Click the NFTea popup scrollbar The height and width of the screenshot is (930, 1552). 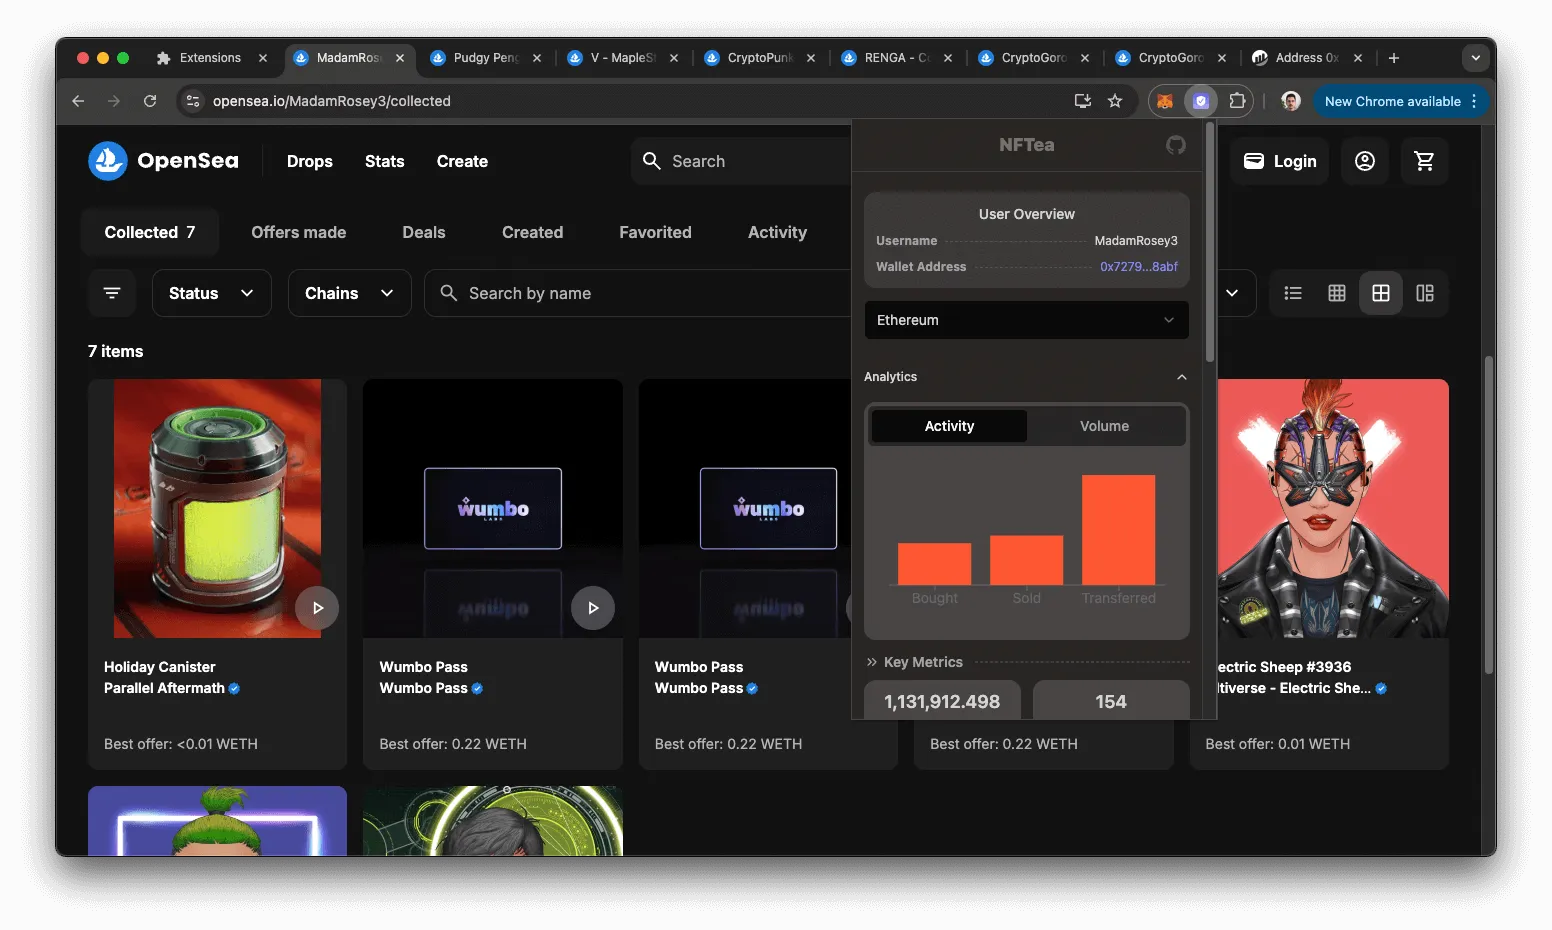(x=1210, y=243)
